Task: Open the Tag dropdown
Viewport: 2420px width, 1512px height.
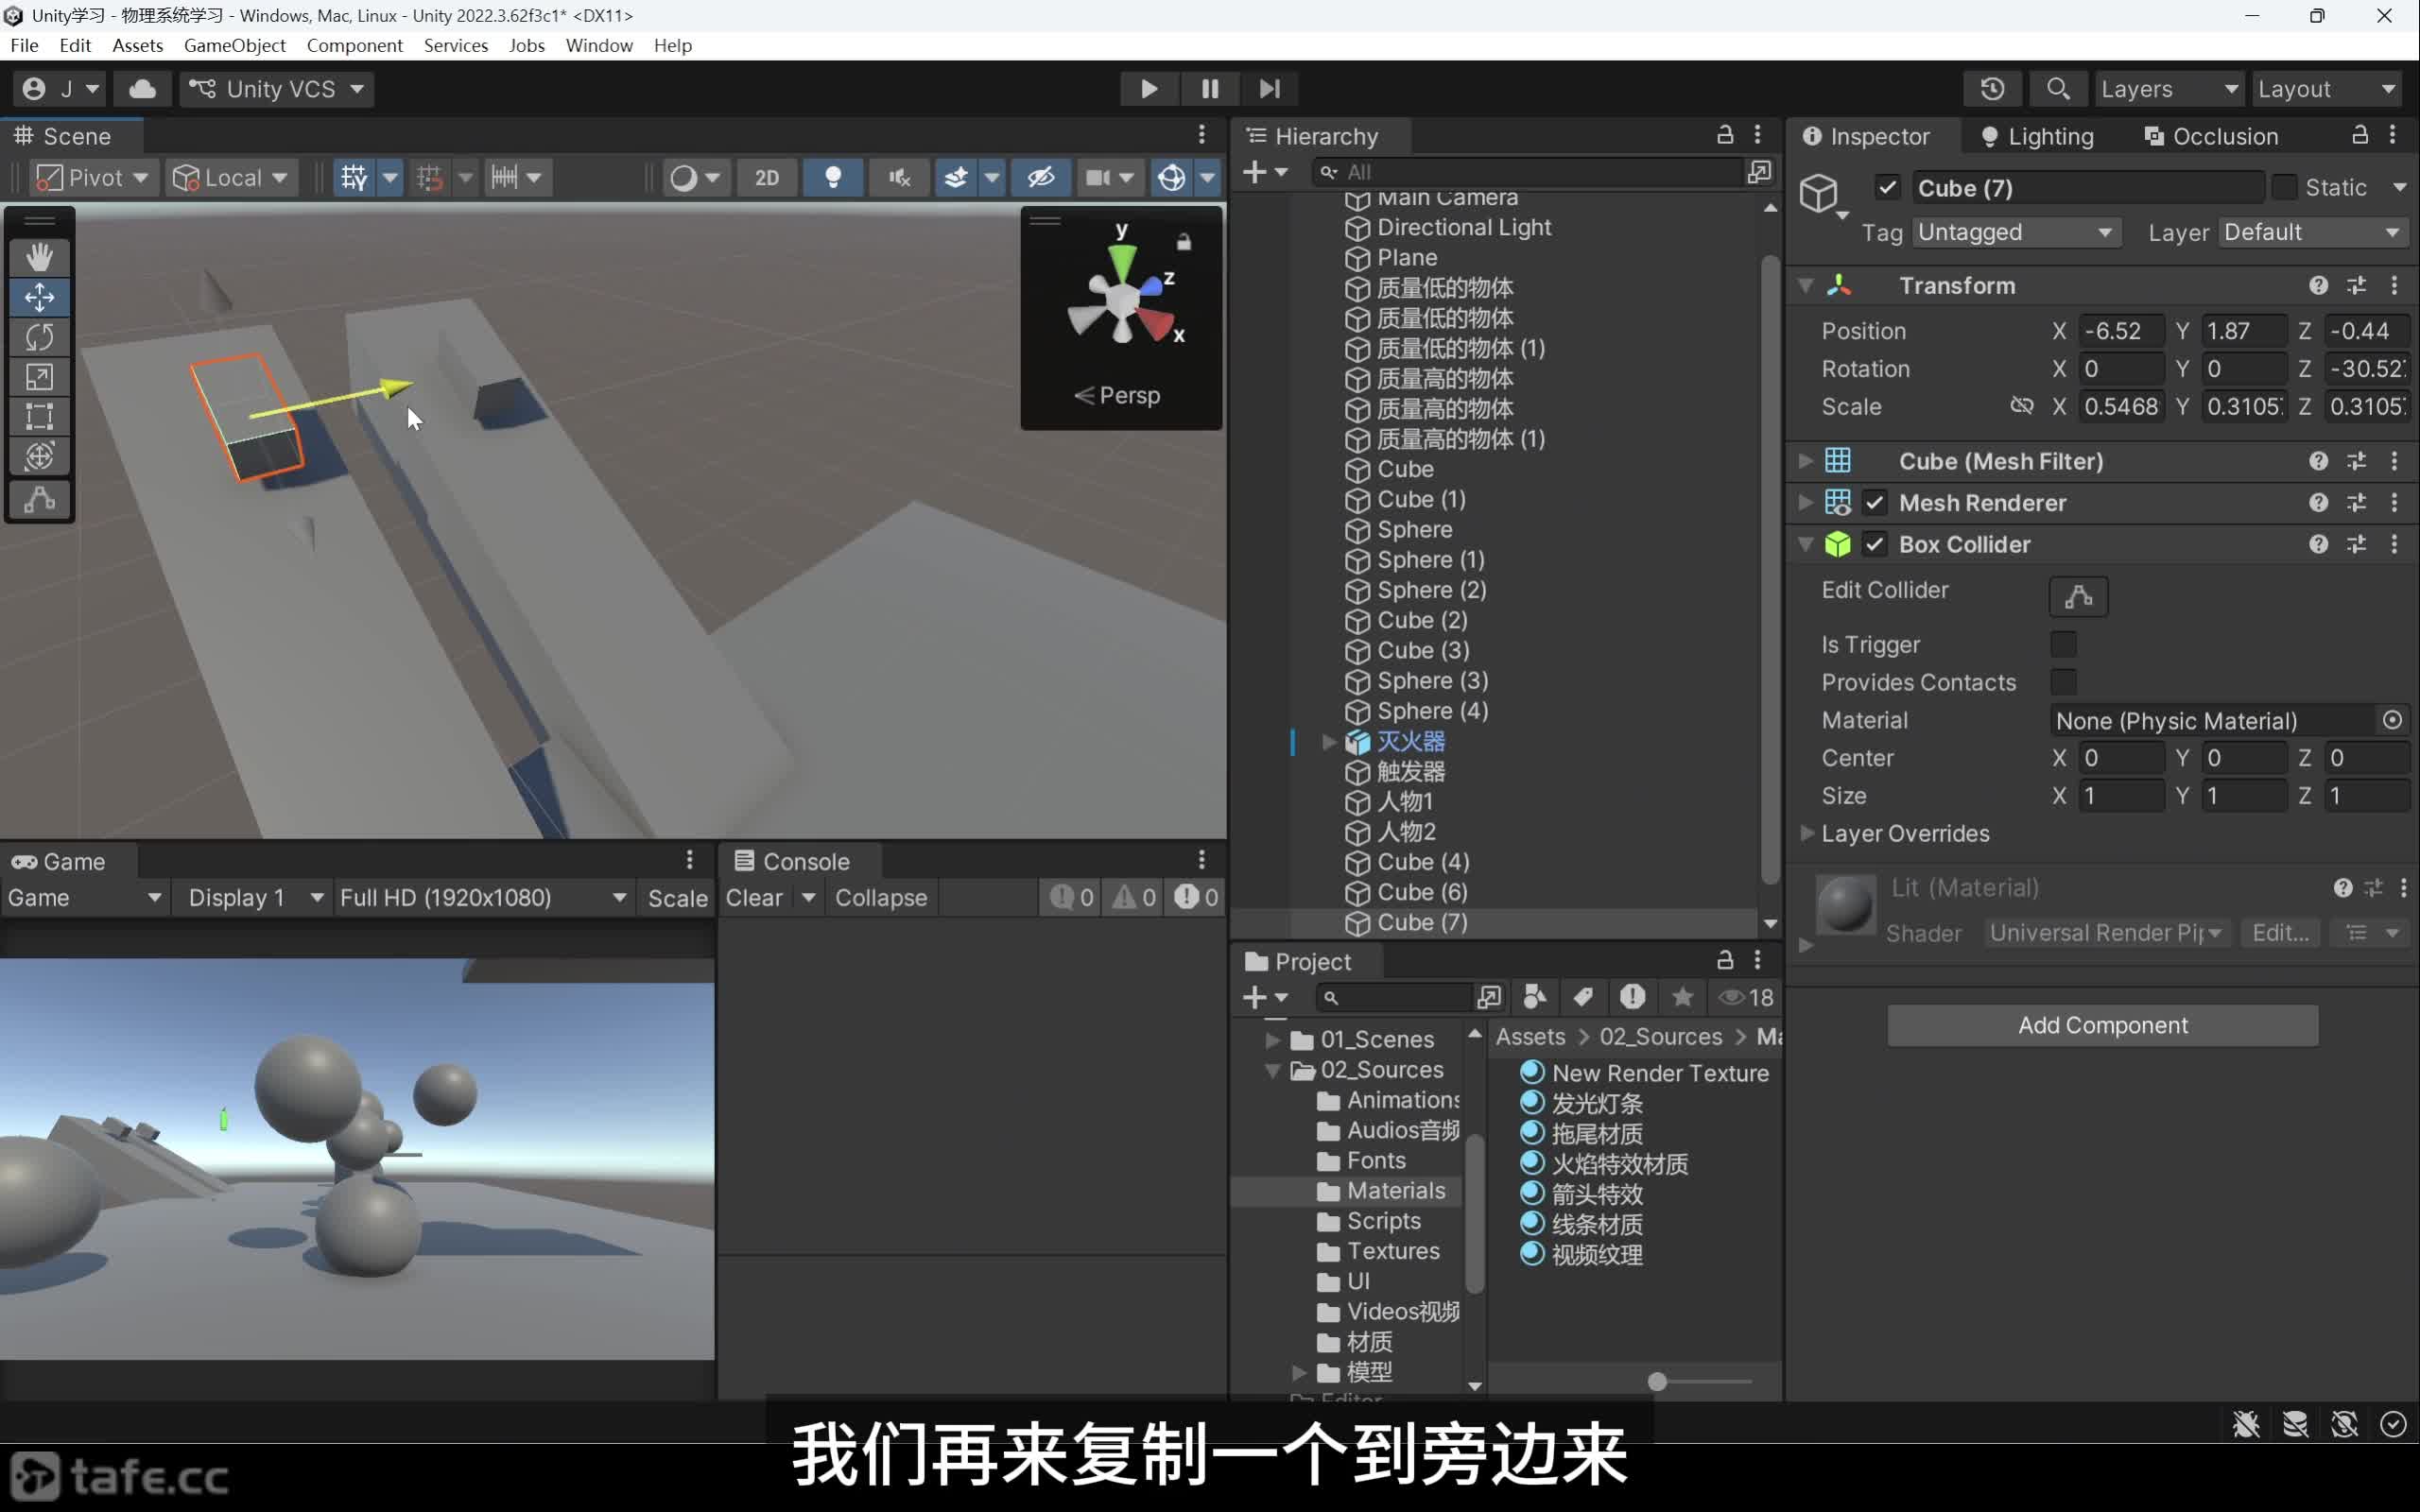Action: 2016,232
